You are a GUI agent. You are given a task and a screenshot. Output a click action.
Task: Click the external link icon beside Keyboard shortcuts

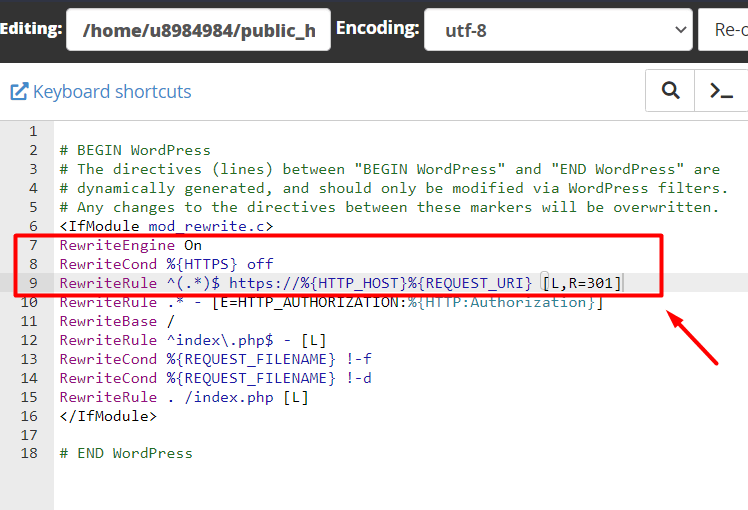pyautogui.click(x=19, y=91)
